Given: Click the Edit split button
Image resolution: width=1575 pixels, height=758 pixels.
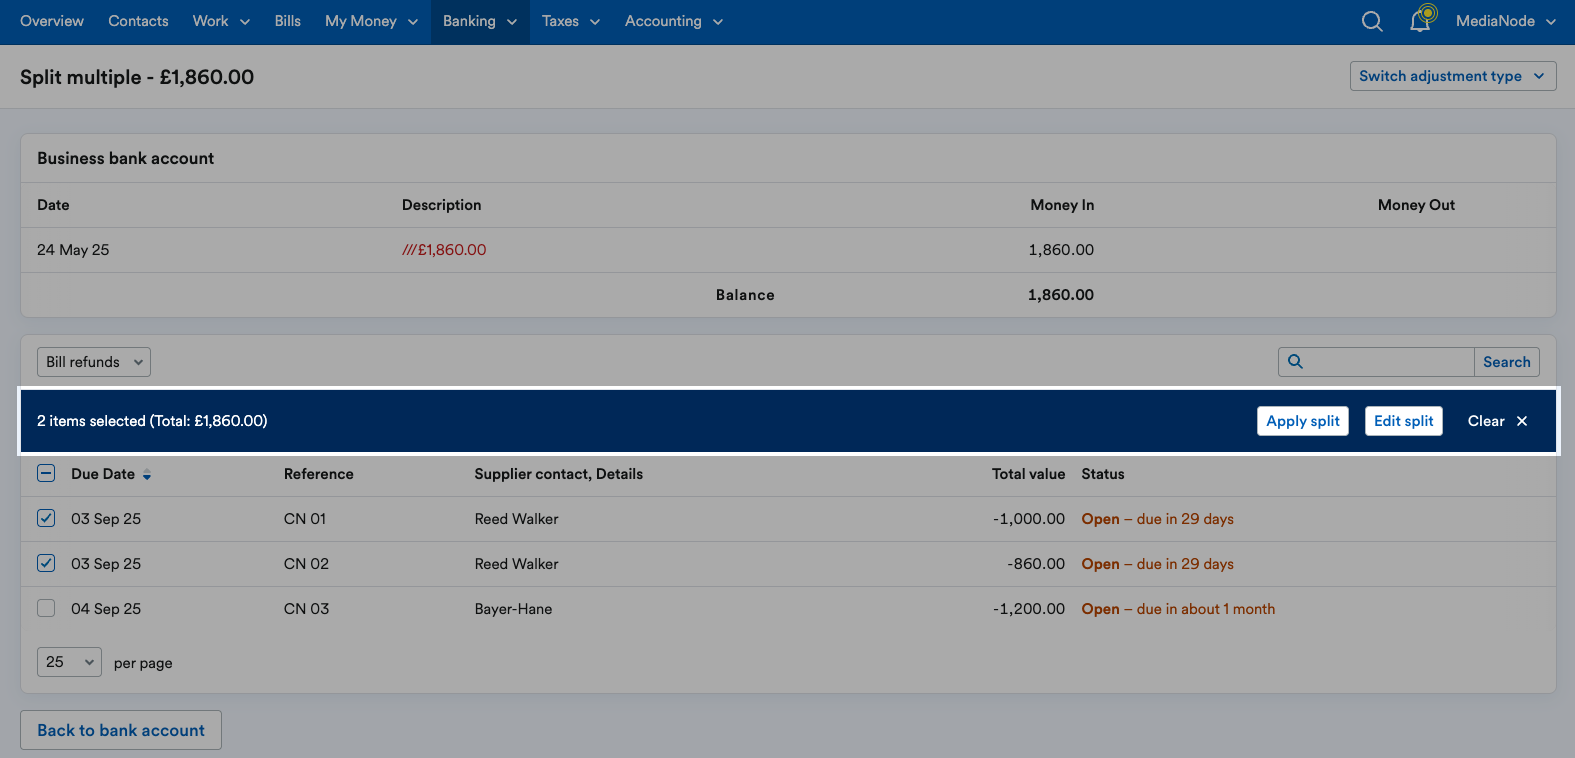Looking at the screenshot, I should (x=1404, y=421).
